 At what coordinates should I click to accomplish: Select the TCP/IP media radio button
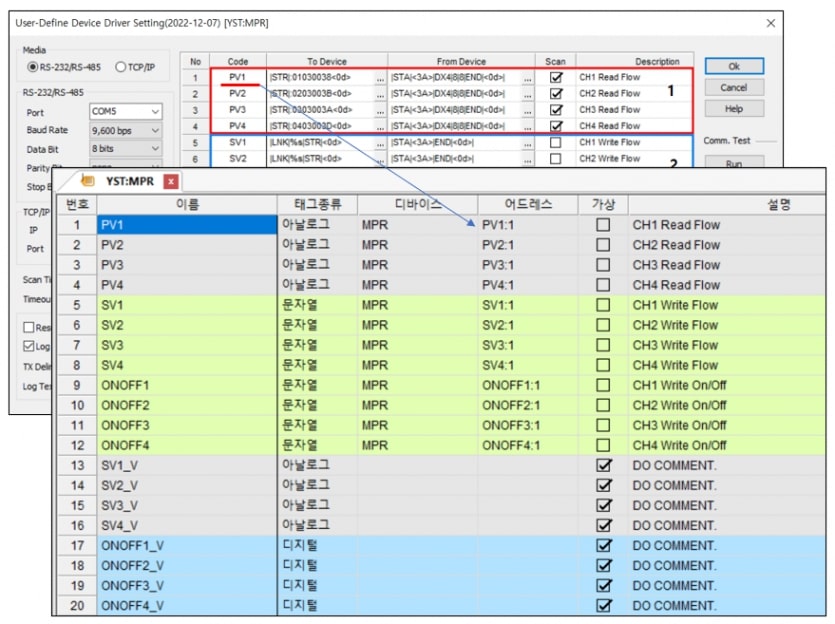pyautogui.click(x=120, y=67)
